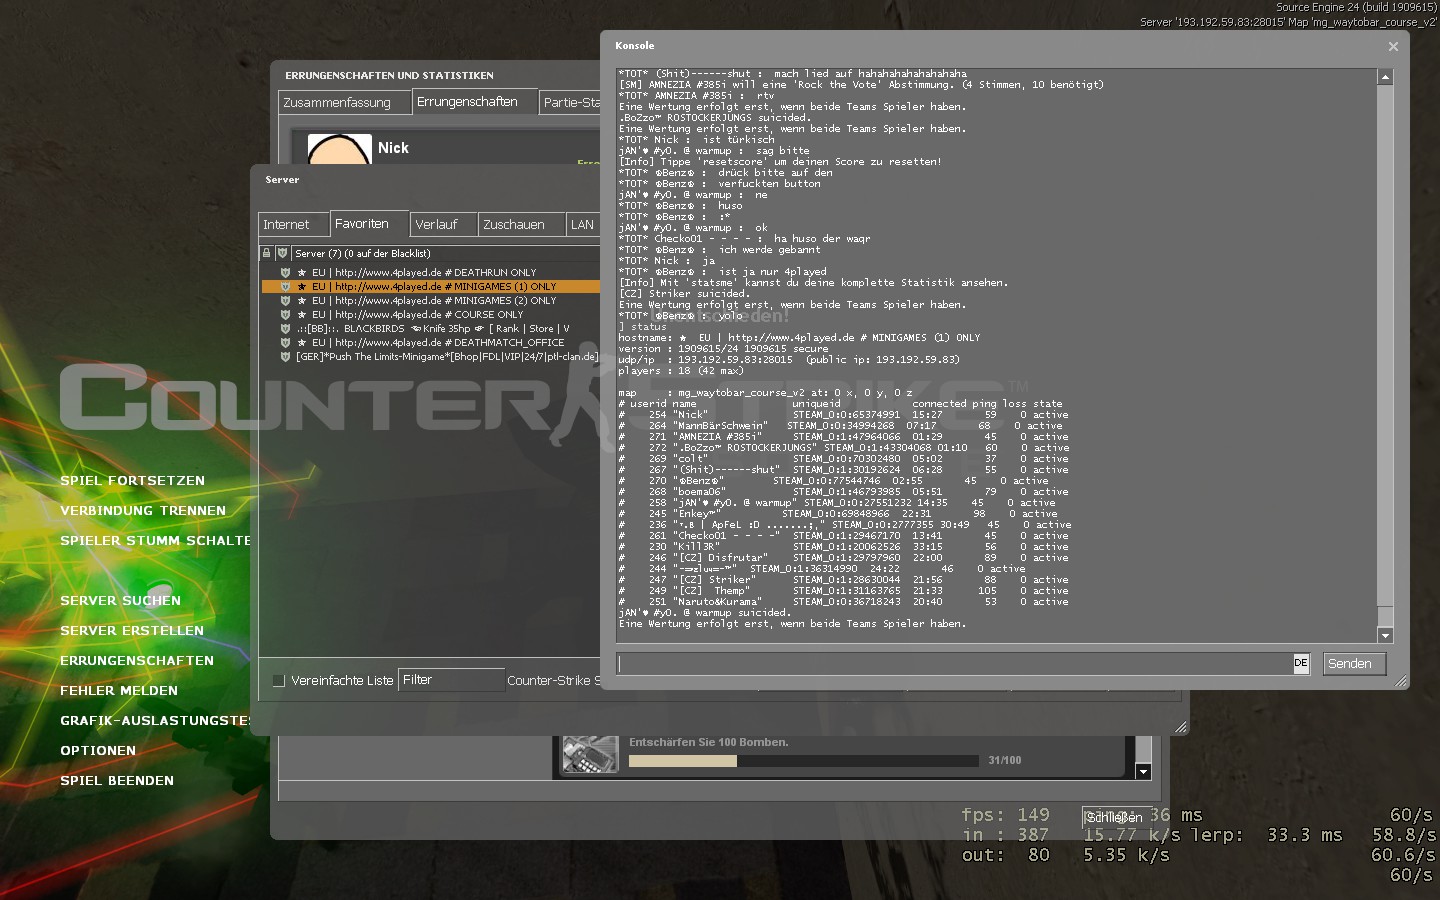Close the Konsole window with the X
1440x900 pixels.
point(1393,46)
